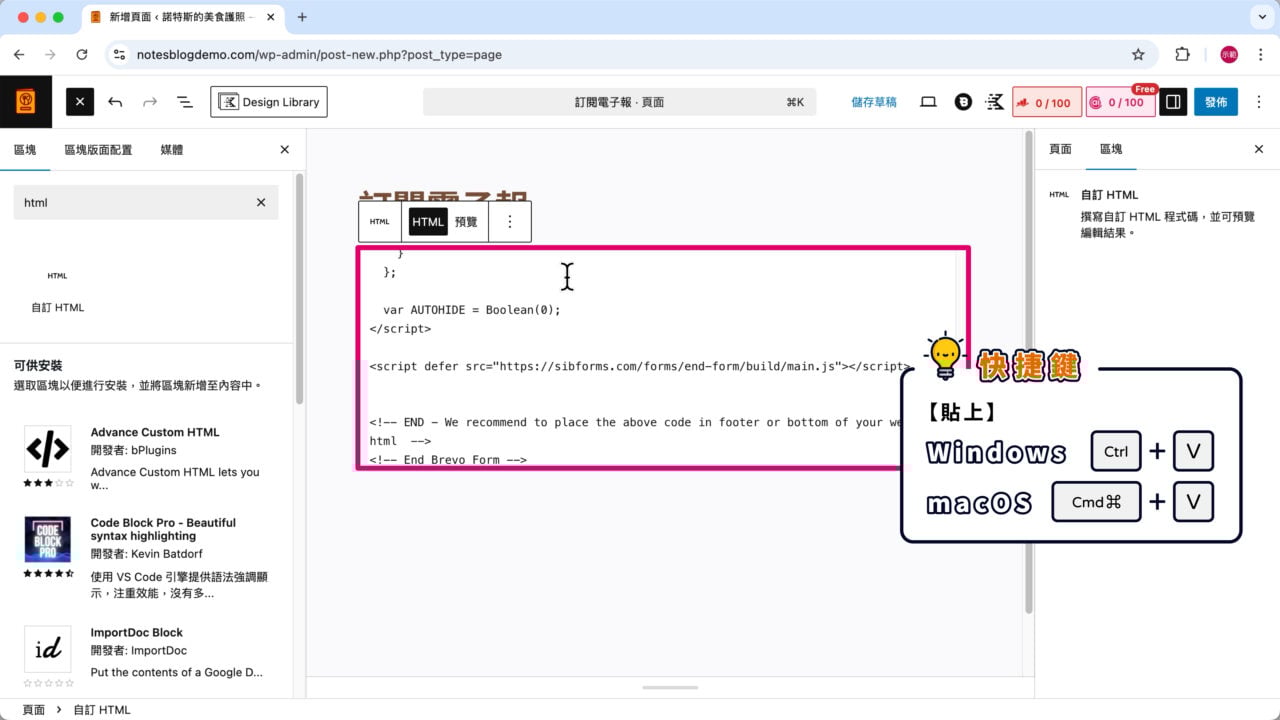Open the editor options menu at top-right

(x=1258, y=101)
